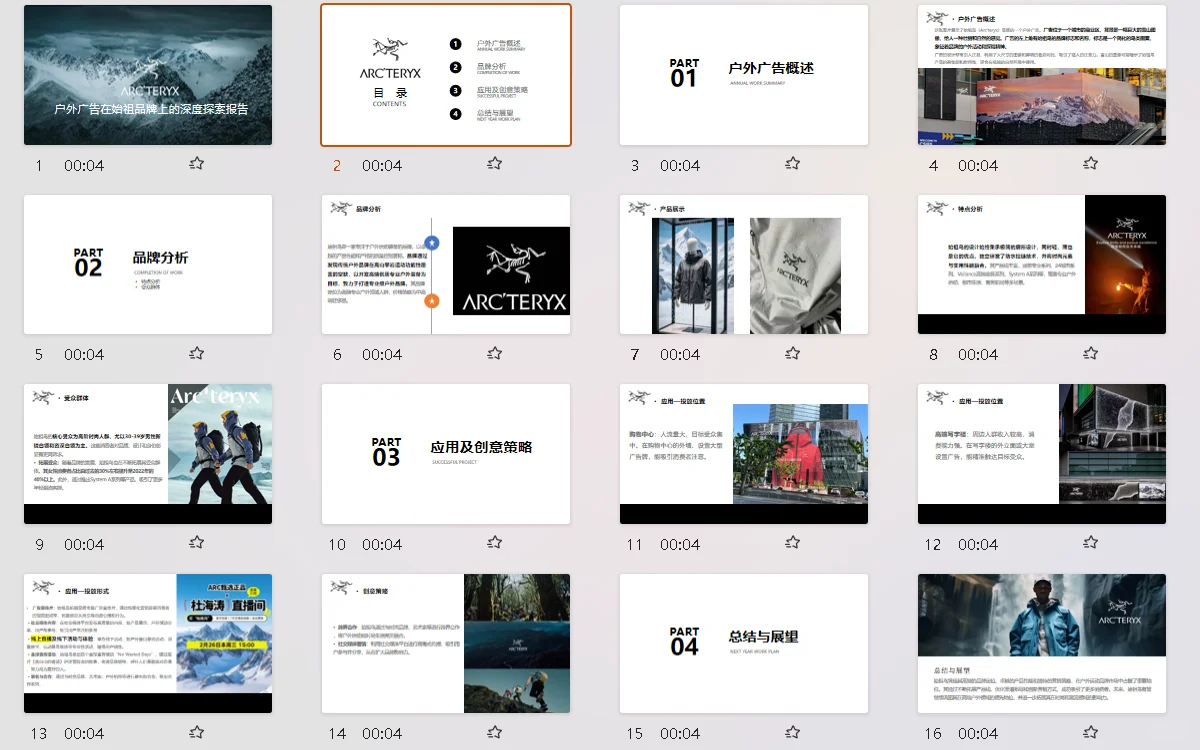Click the animation star icon under slide 10
This screenshot has width=1200, height=750.
tap(495, 542)
